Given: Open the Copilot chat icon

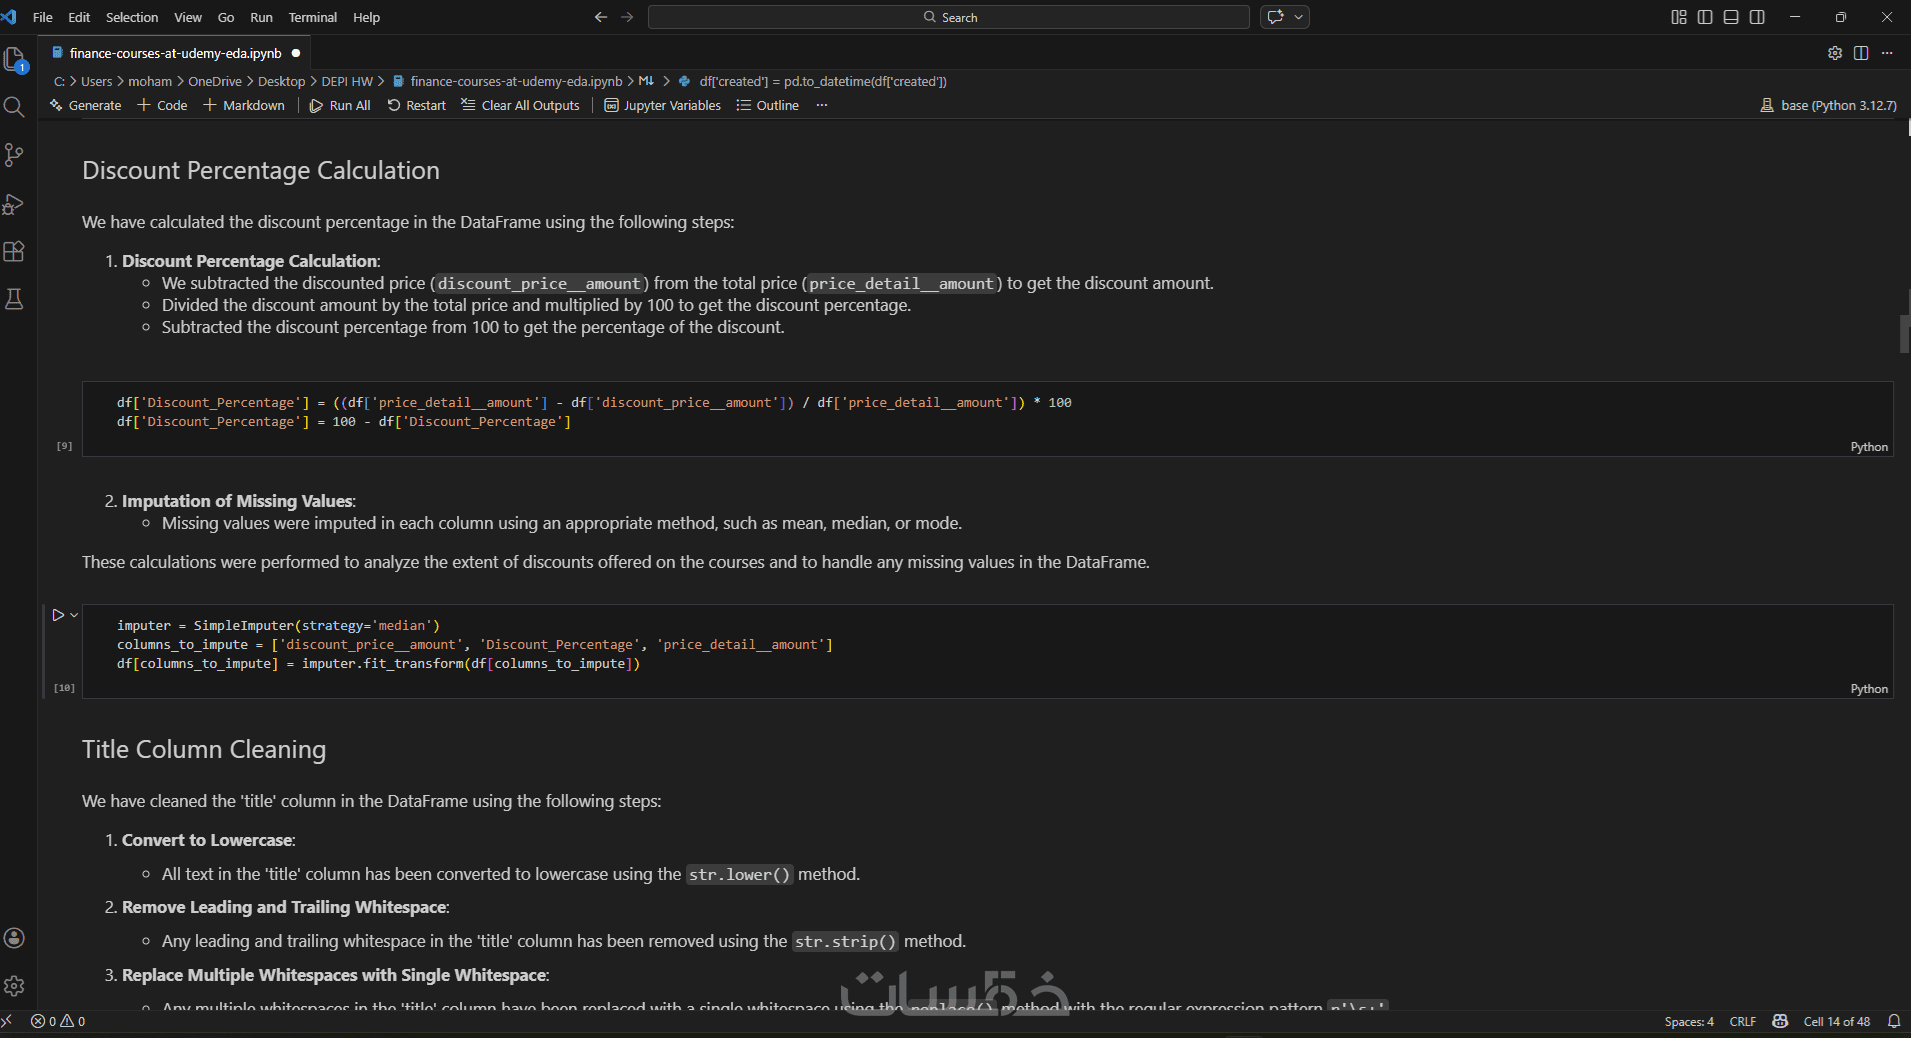Looking at the screenshot, I should coord(1275,17).
